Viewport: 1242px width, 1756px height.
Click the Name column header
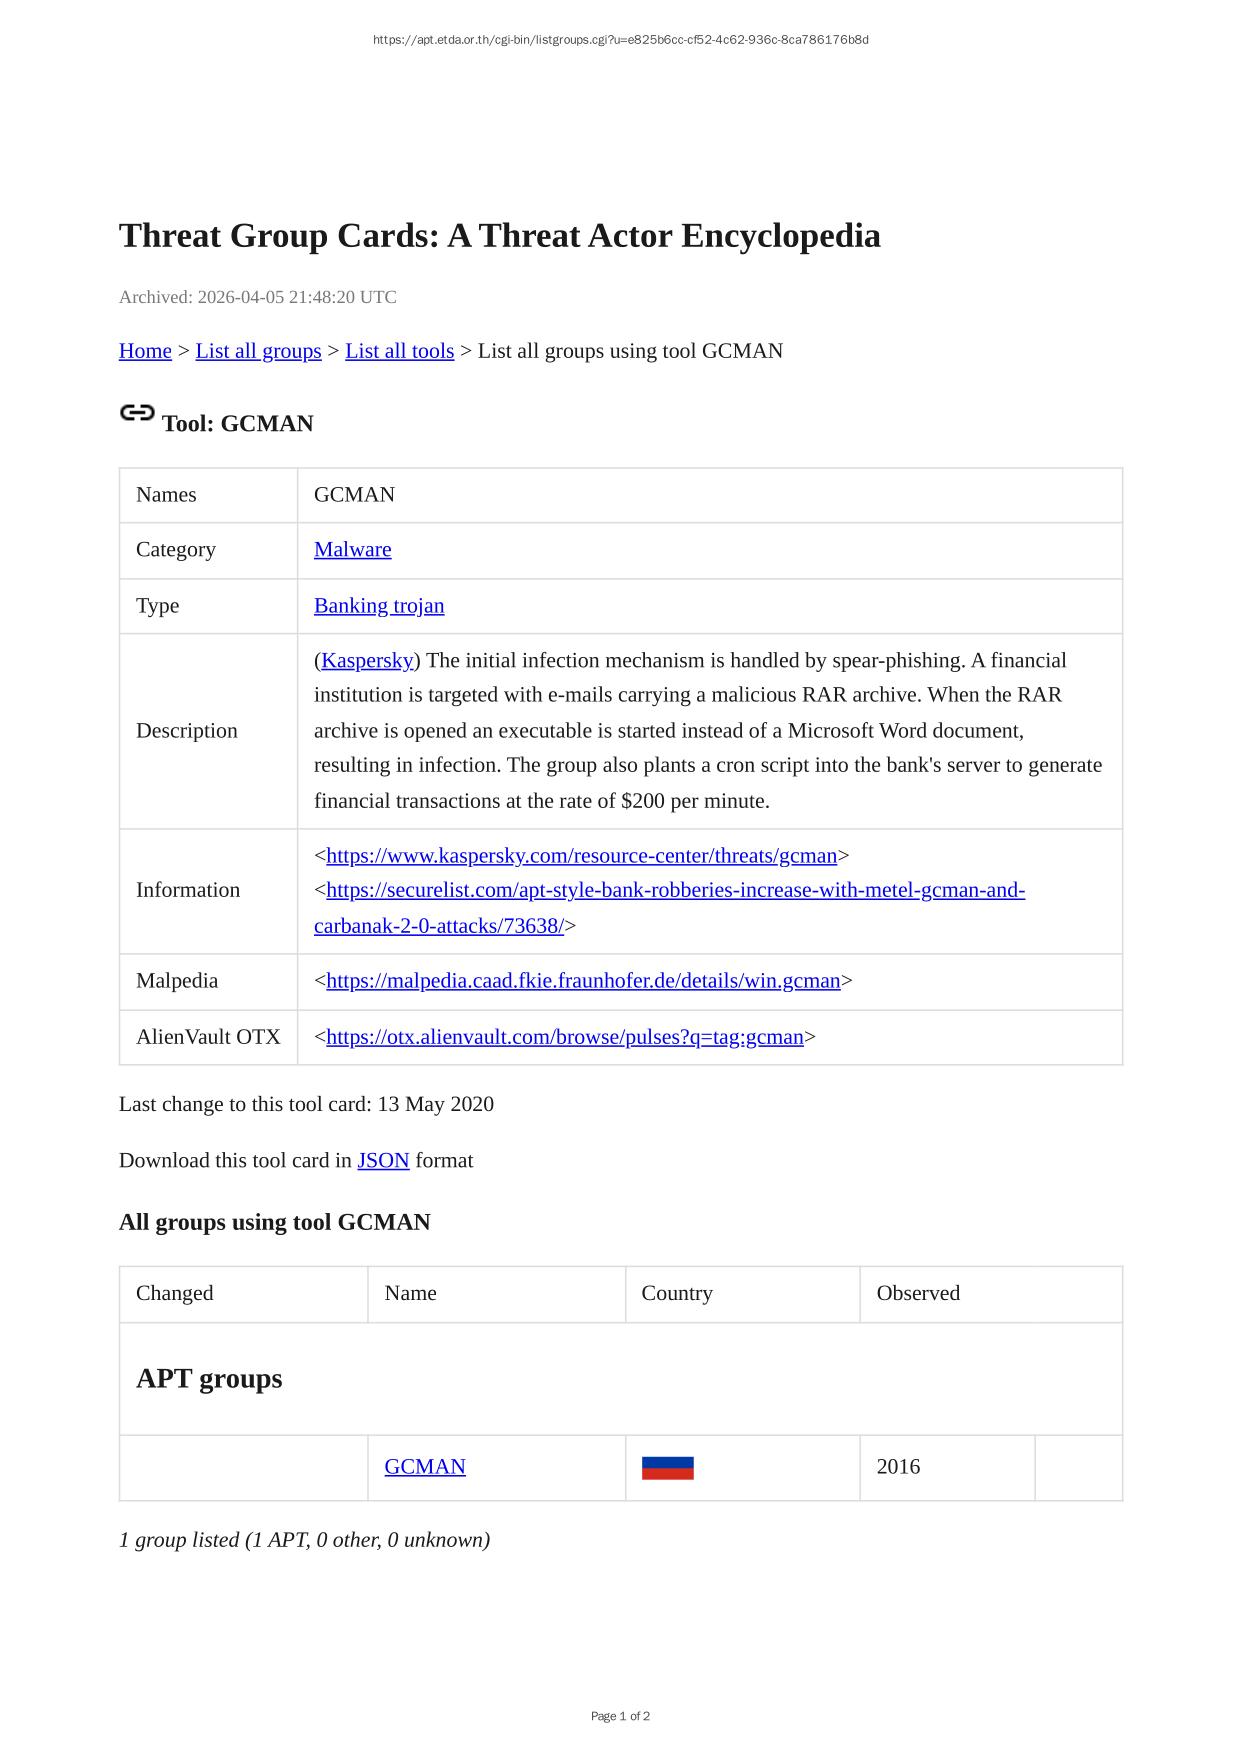[410, 1293]
